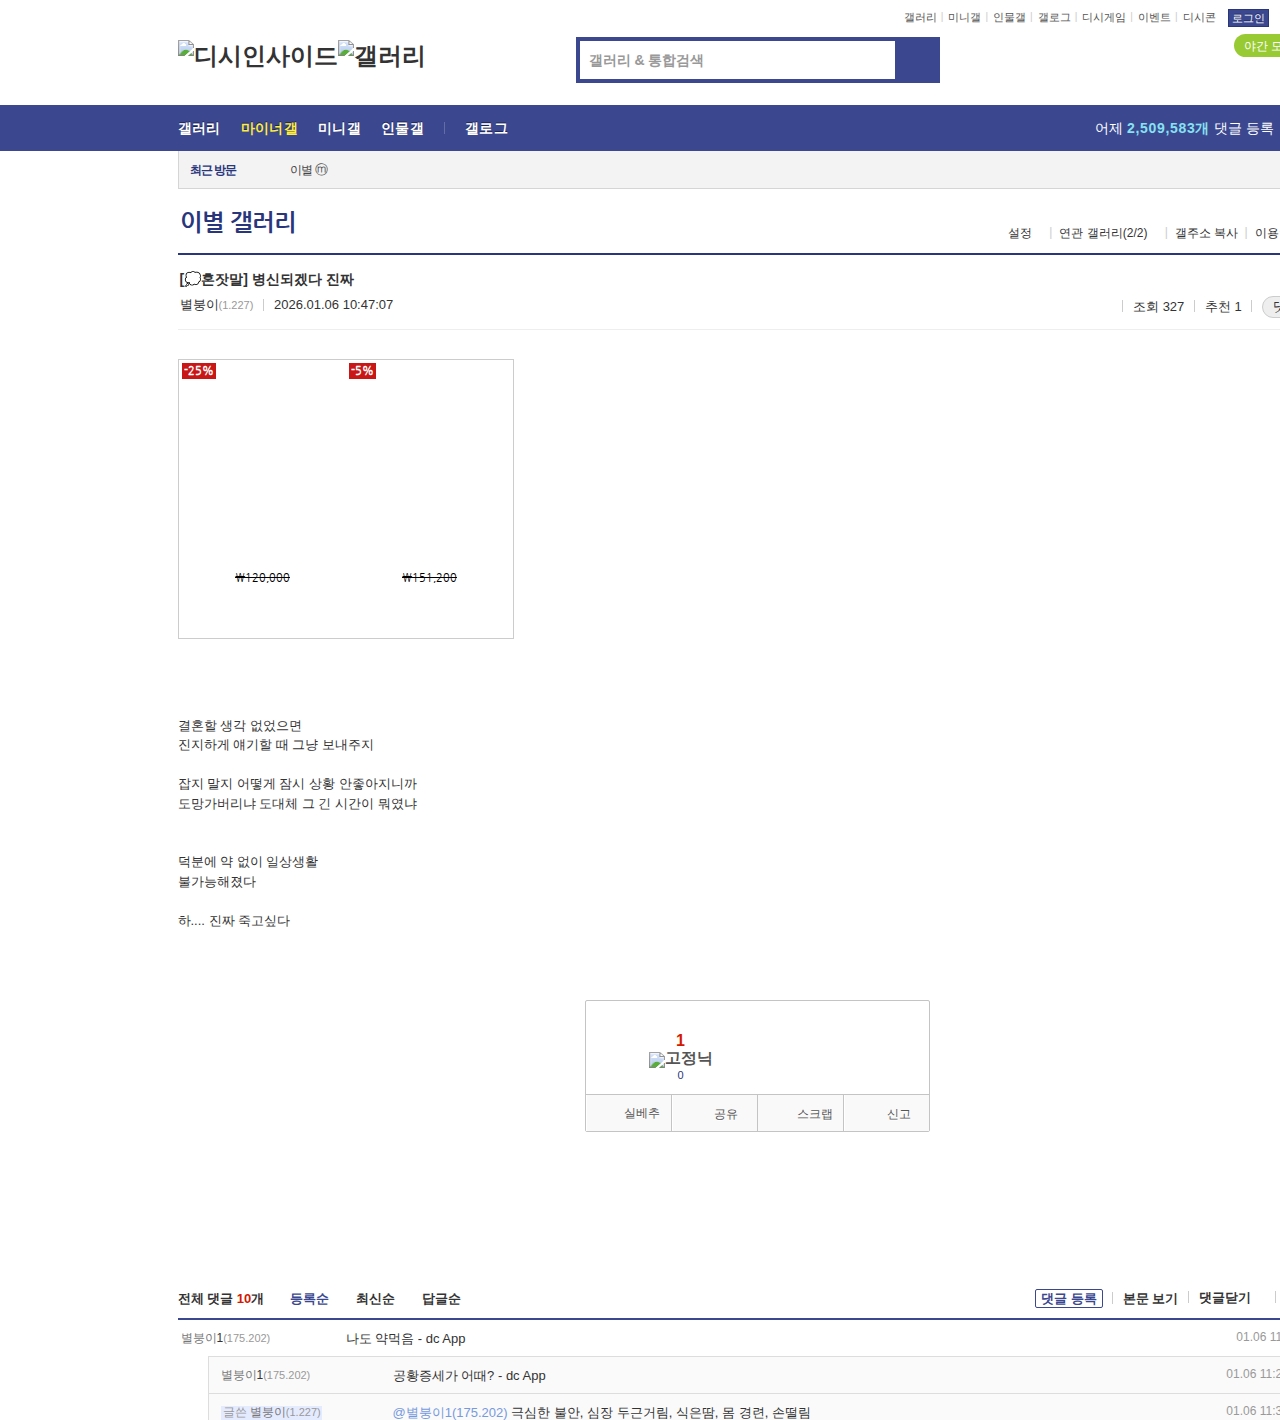This screenshot has height=1420, width=1280.
Task: Focus the 갤러리 & 통합검색 search field
Action: [738, 60]
